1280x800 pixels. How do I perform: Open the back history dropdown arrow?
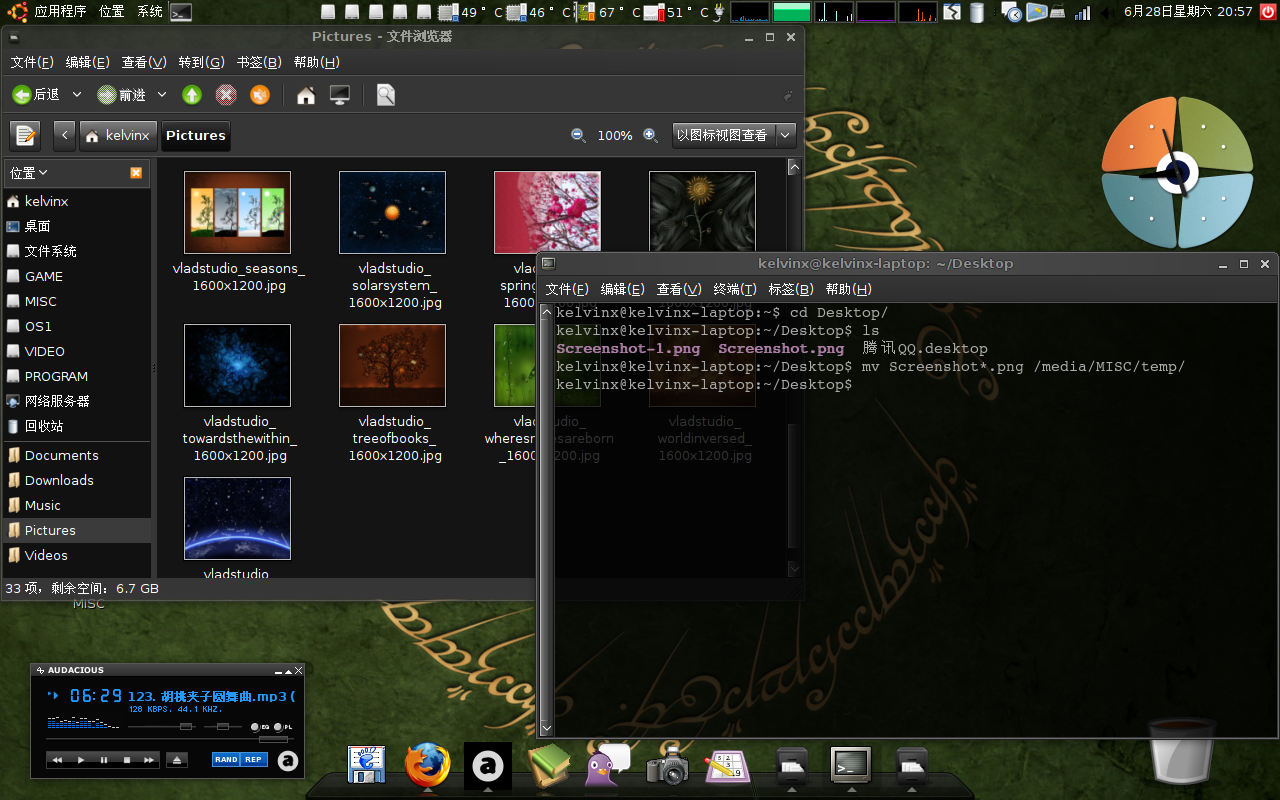coord(77,95)
